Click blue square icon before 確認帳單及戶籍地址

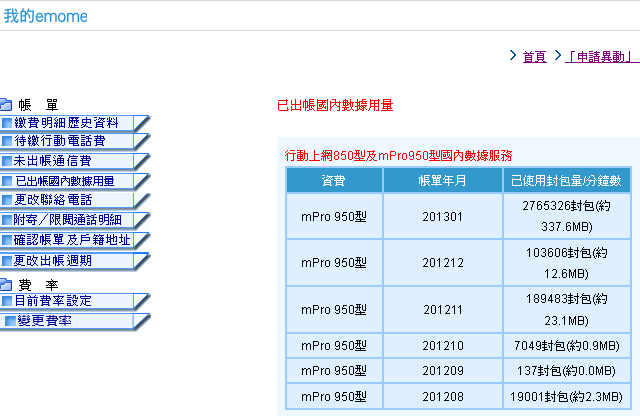7,240
